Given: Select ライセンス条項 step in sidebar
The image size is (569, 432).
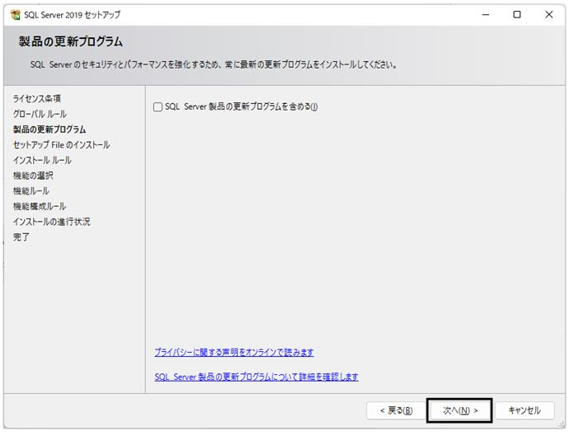Looking at the screenshot, I should [x=37, y=98].
